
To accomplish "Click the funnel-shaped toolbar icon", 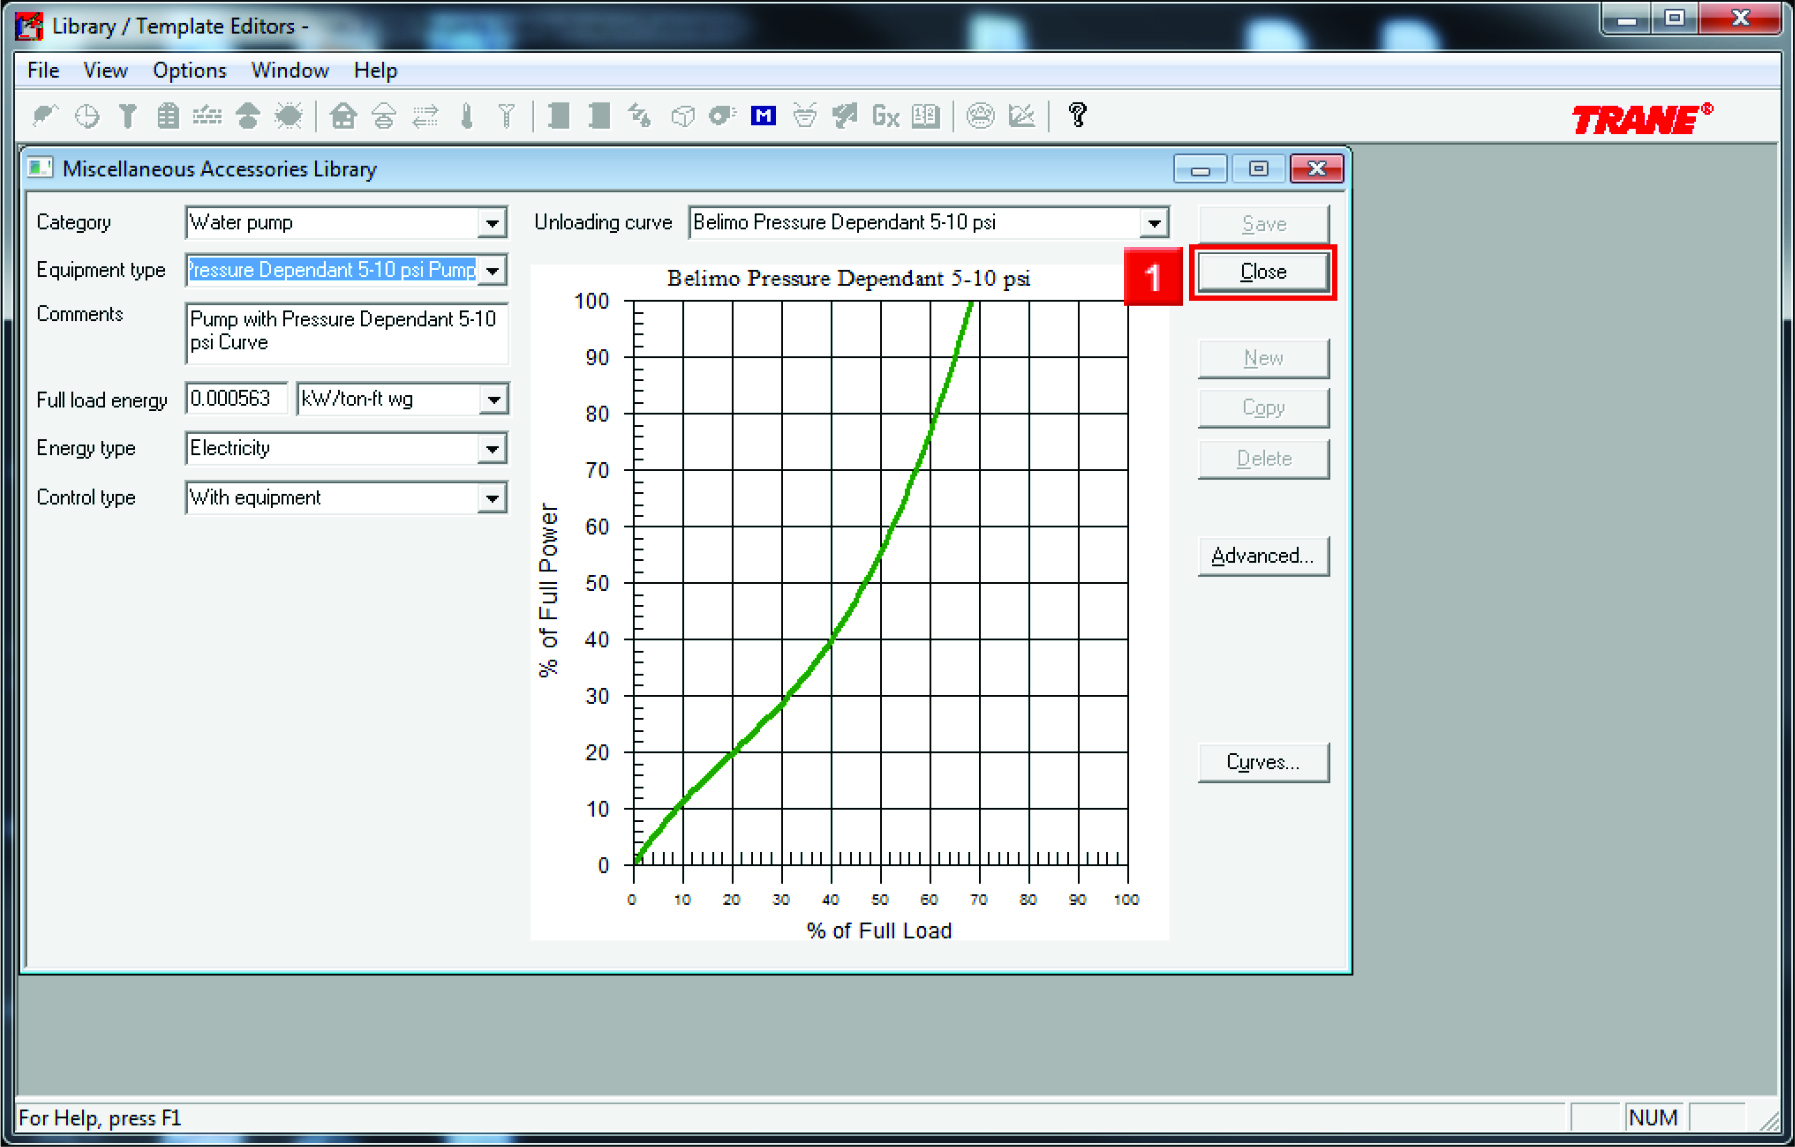I will [128, 116].
